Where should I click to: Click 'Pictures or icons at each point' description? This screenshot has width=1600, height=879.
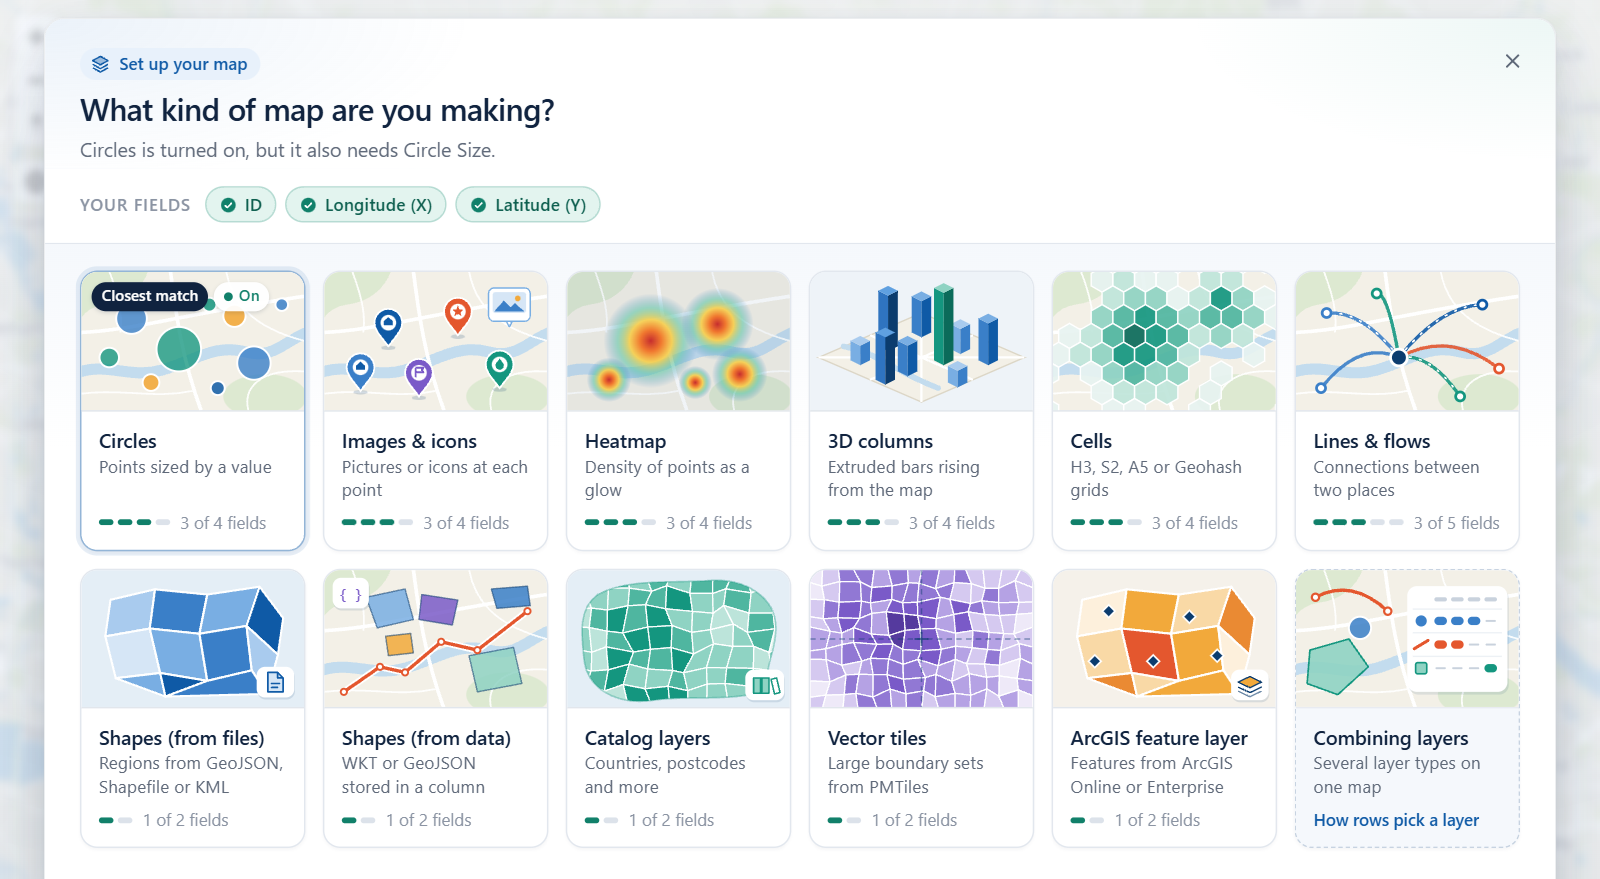coord(435,479)
